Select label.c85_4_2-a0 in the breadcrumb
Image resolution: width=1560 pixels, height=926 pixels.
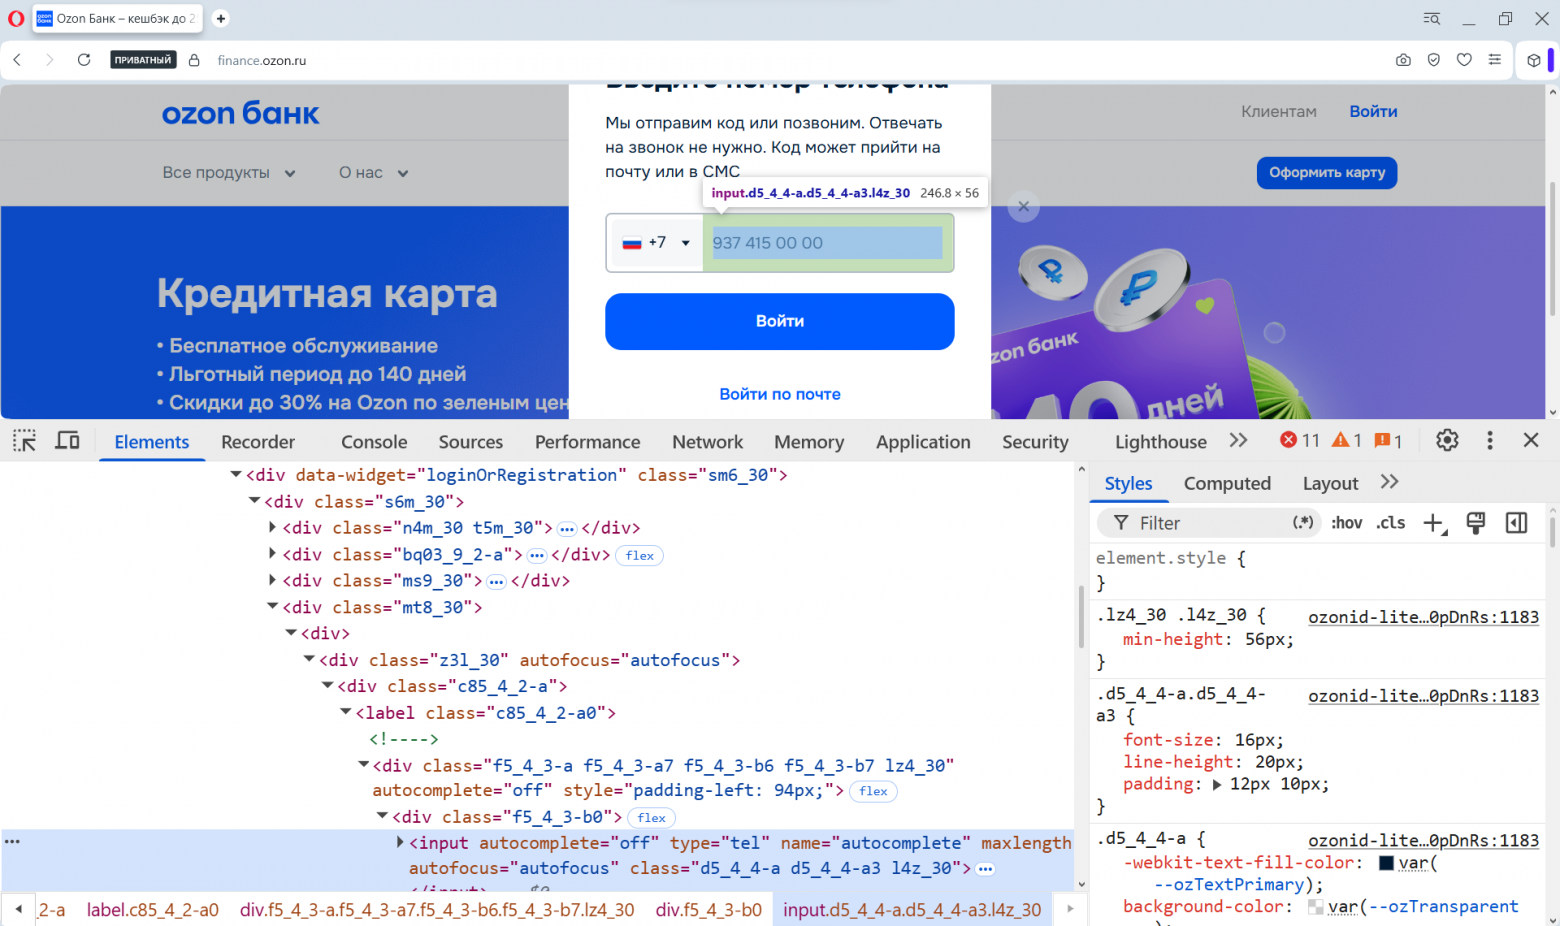point(152,910)
